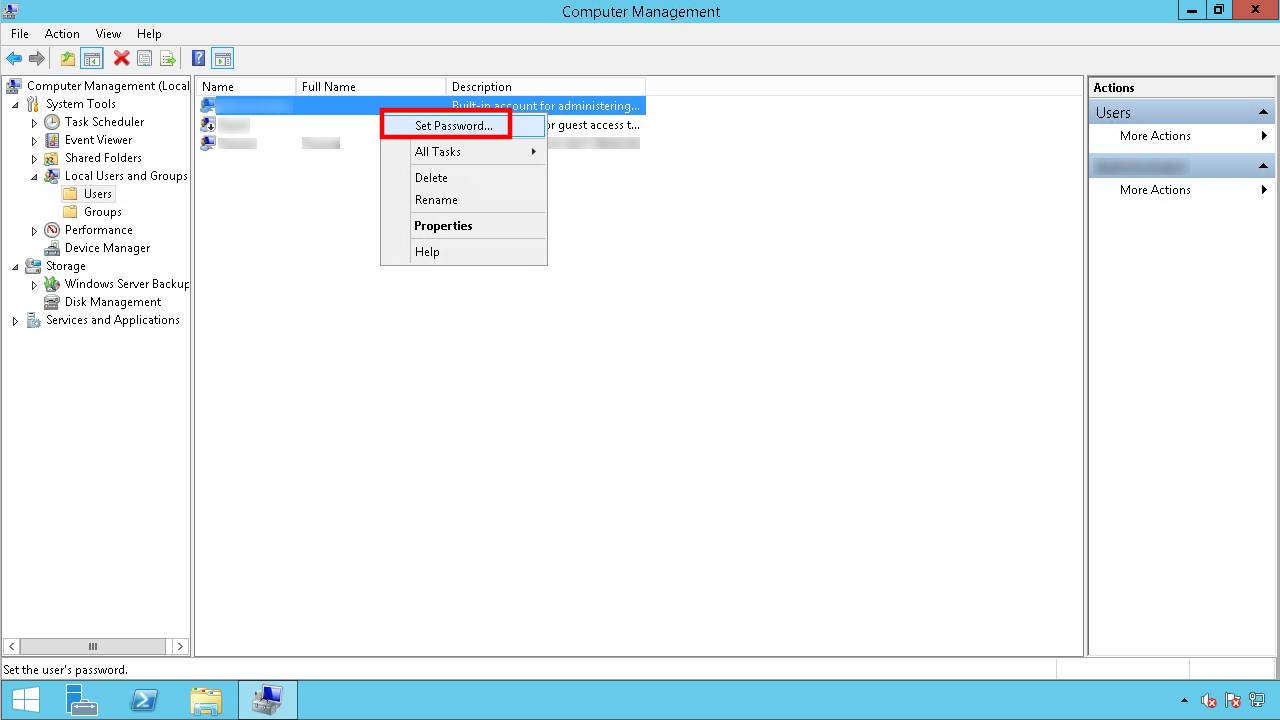Open the Windows Start button
Screen dimensions: 1280x720
tap(26, 700)
